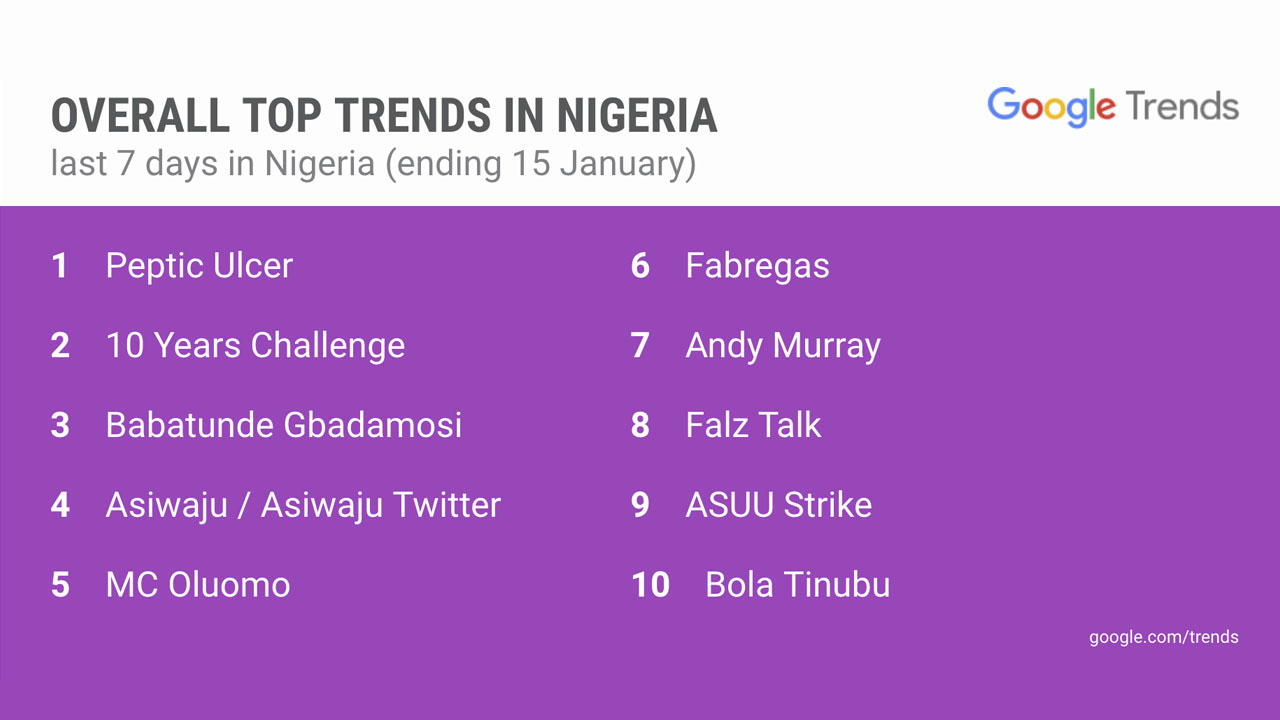This screenshot has height=720, width=1280.
Task: Click Asiwaju / Asiwaju Twitter trend
Action: click(303, 505)
